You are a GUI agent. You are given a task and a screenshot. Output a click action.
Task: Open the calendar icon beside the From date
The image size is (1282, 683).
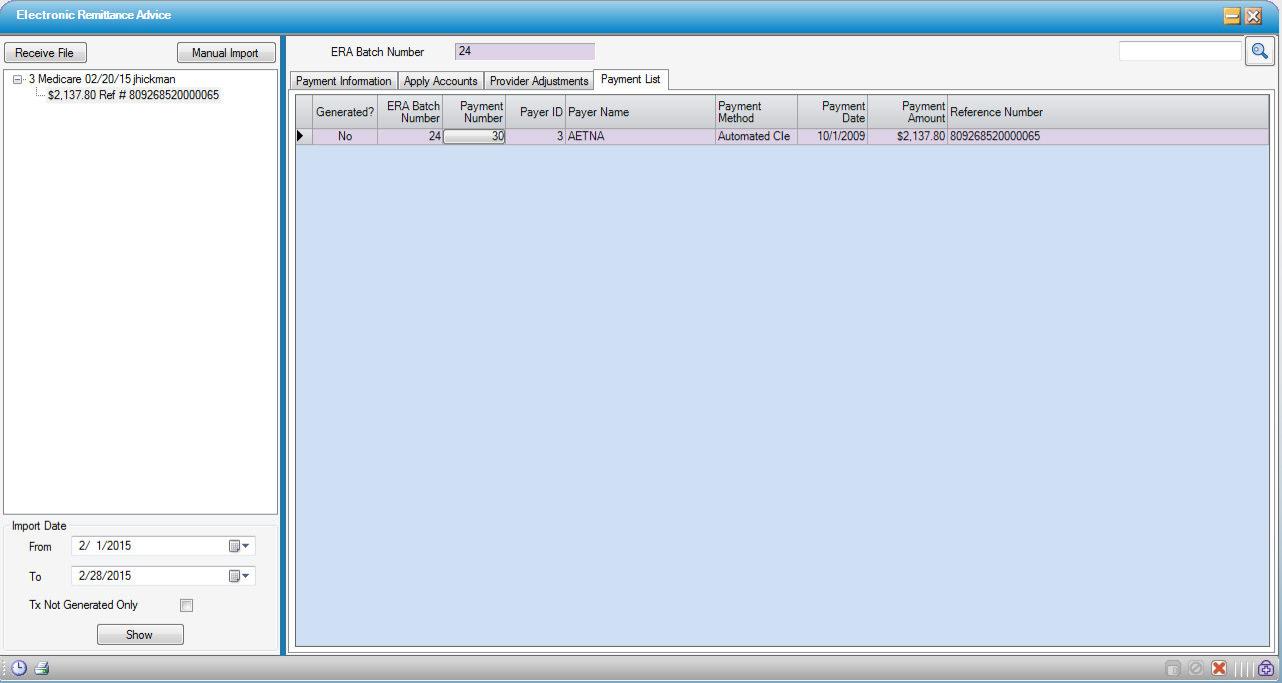tap(233, 546)
